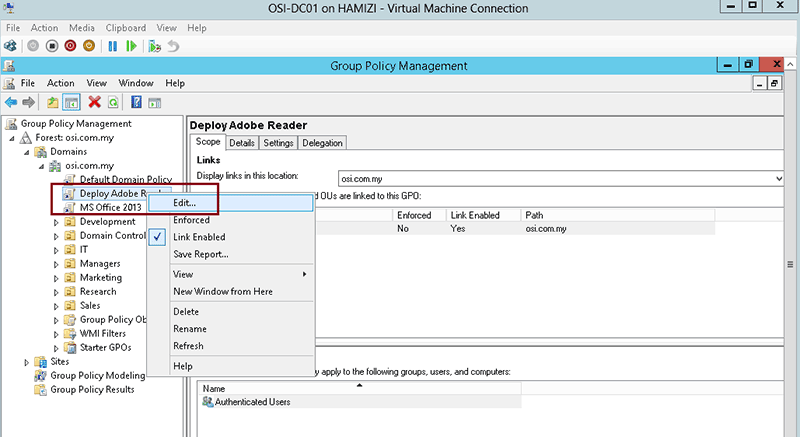The image size is (800, 437).
Task: Expand the Sales OU
Action: [x=56, y=306]
